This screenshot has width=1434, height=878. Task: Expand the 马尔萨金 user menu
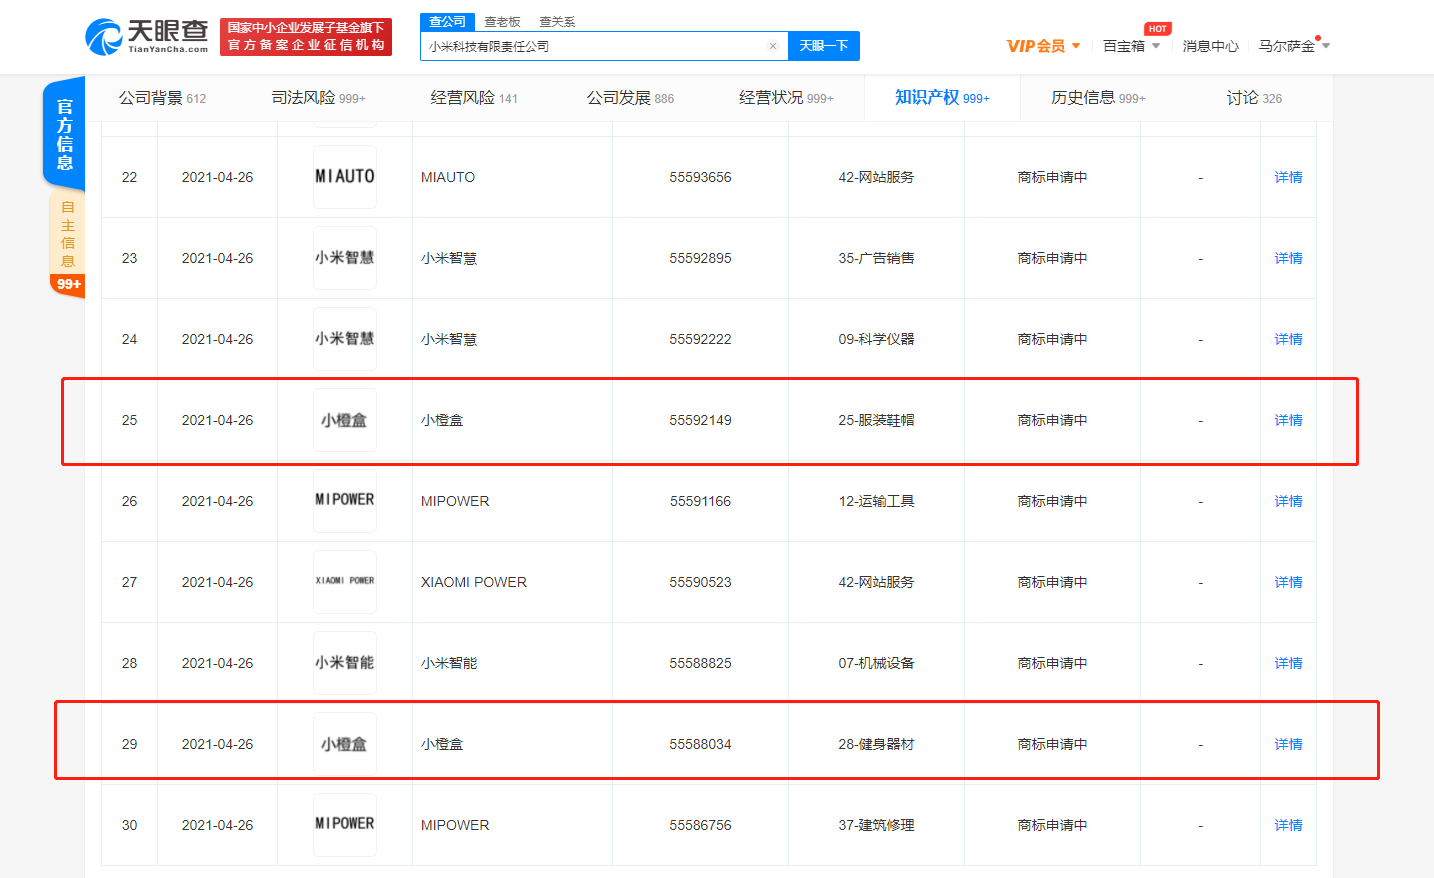(x=1294, y=46)
